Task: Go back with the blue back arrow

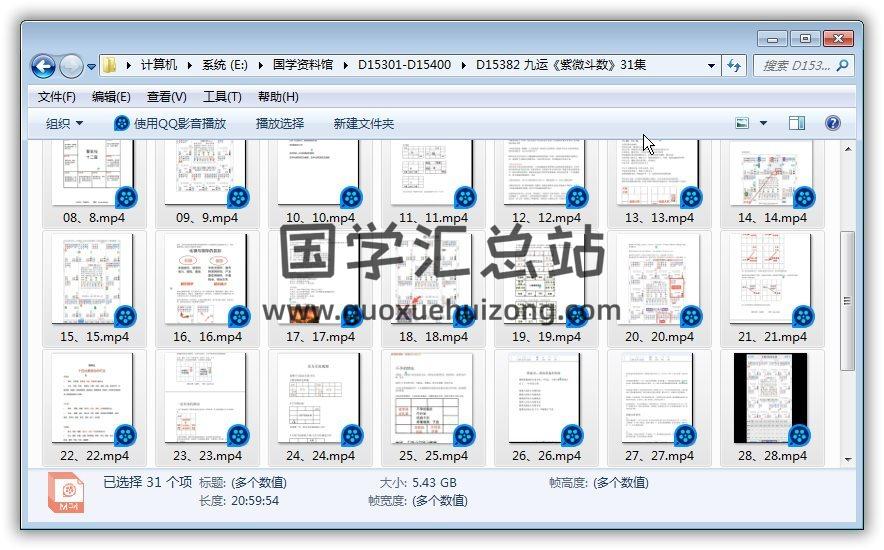Action: (x=43, y=66)
